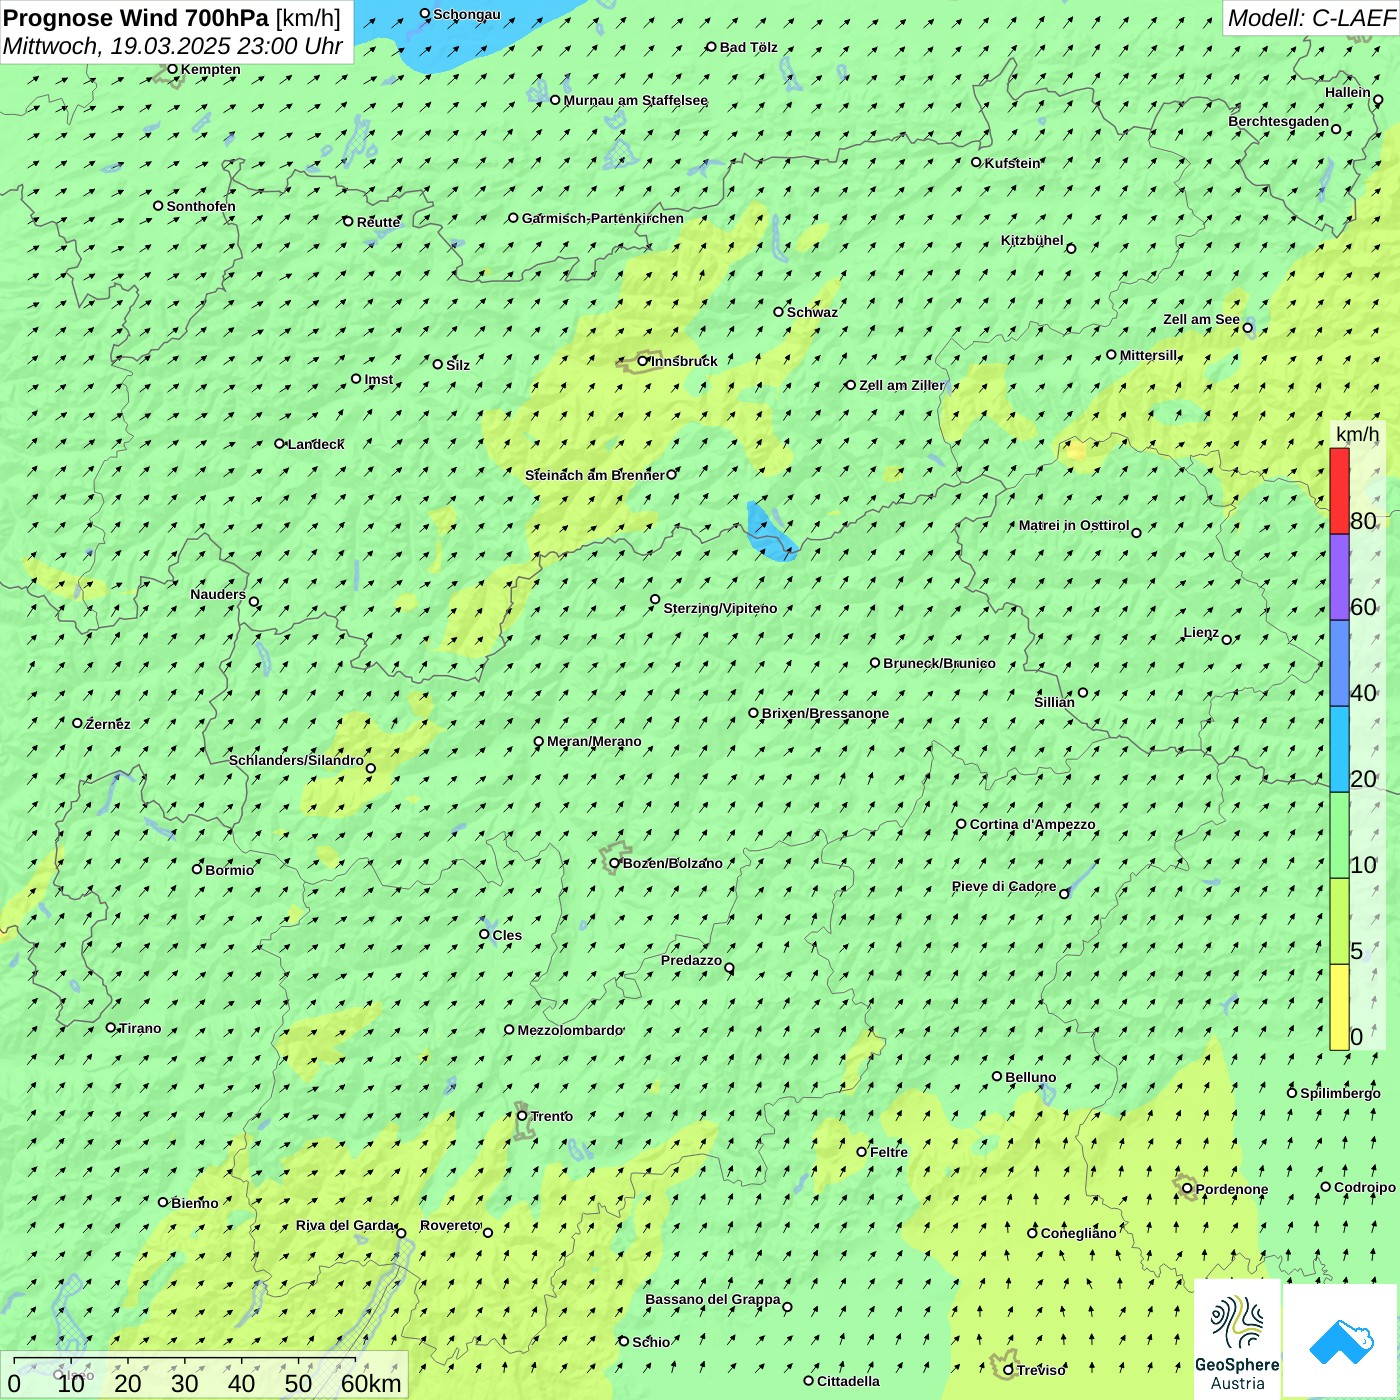1400x1400 pixels.
Task: Click the 'Spilimbergo' label
Action: coord(1340,1093)
